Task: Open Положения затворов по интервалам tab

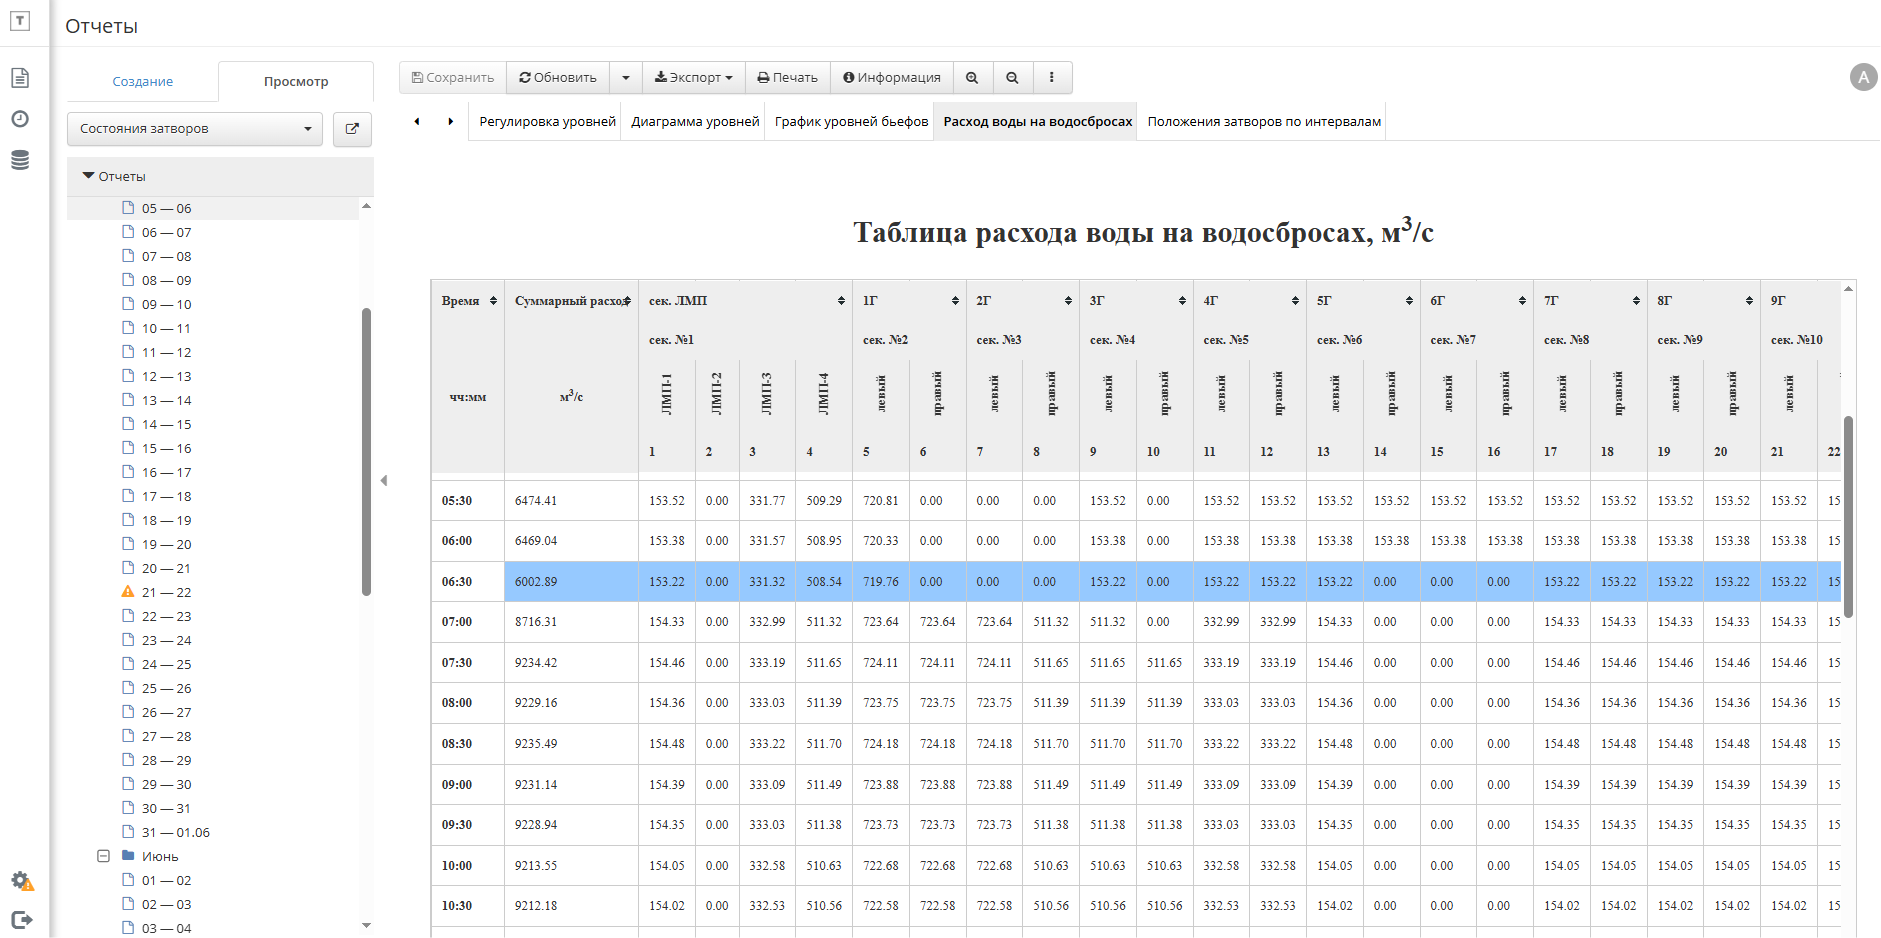Action: 1264,122
